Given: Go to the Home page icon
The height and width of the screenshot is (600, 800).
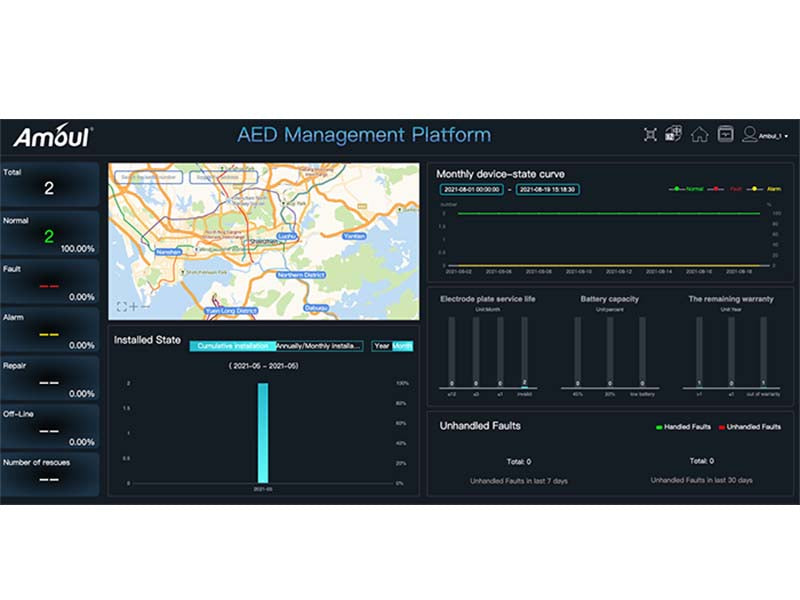Looking at the screenshot, I should [x=699, y=135].
